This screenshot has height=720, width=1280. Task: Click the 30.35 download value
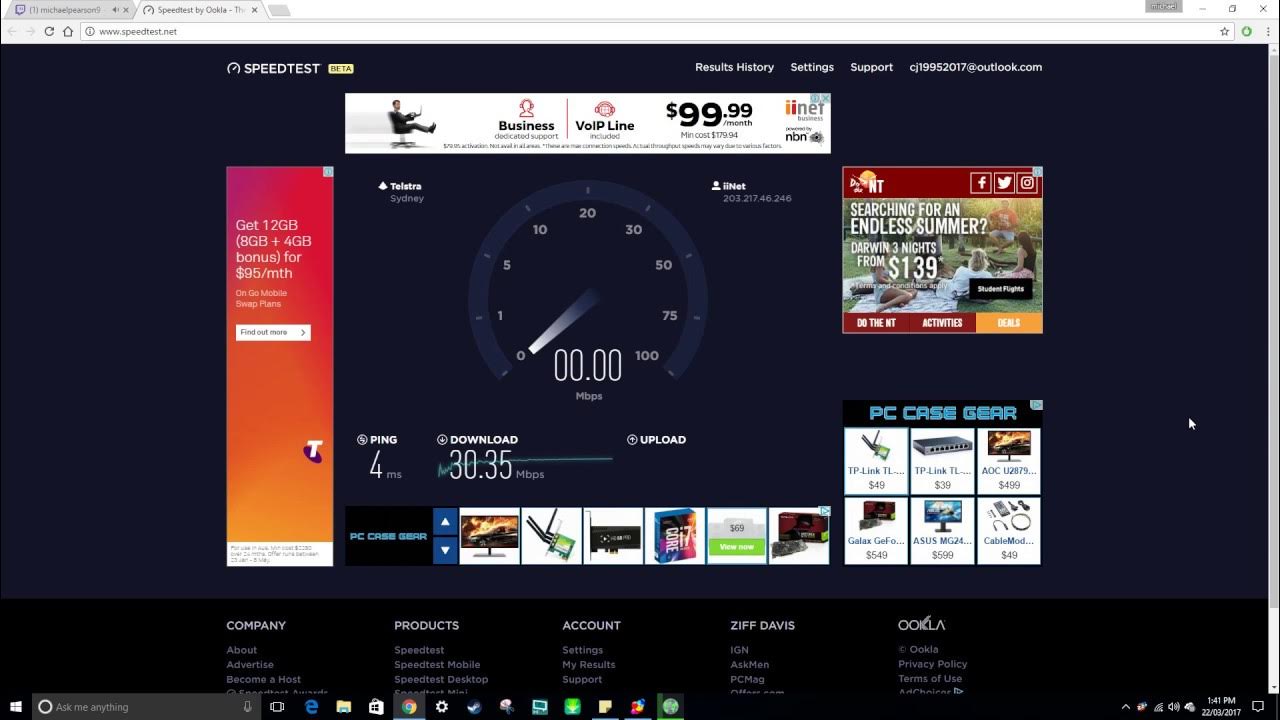click(x=480, y=465)
